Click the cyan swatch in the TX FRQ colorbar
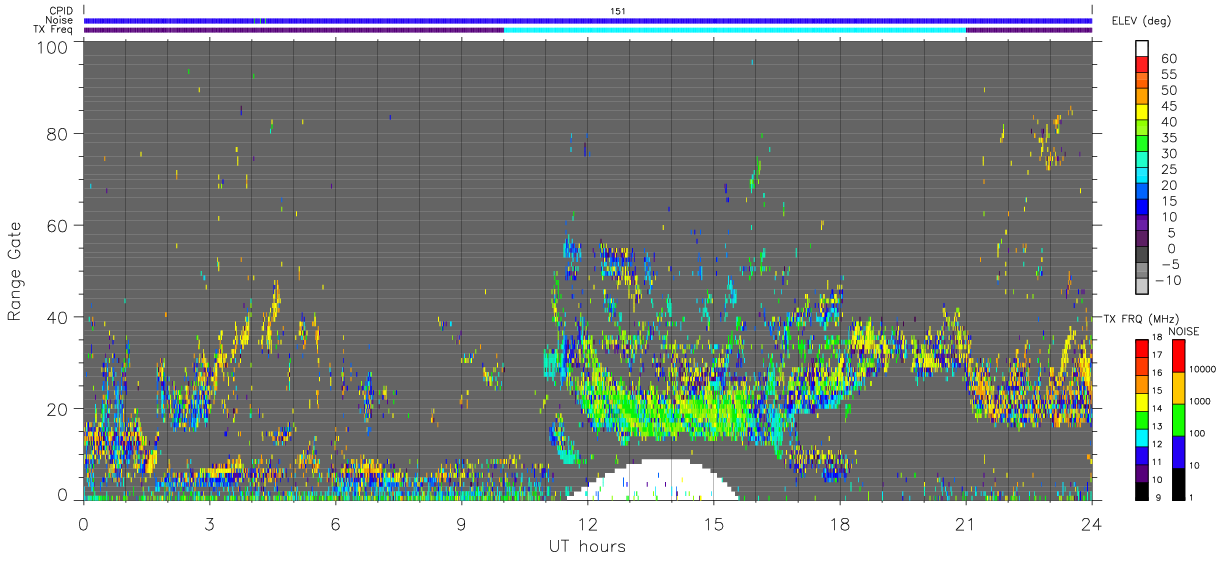This screenshot has height=567, width=1228. click(x=1141, y=436)
